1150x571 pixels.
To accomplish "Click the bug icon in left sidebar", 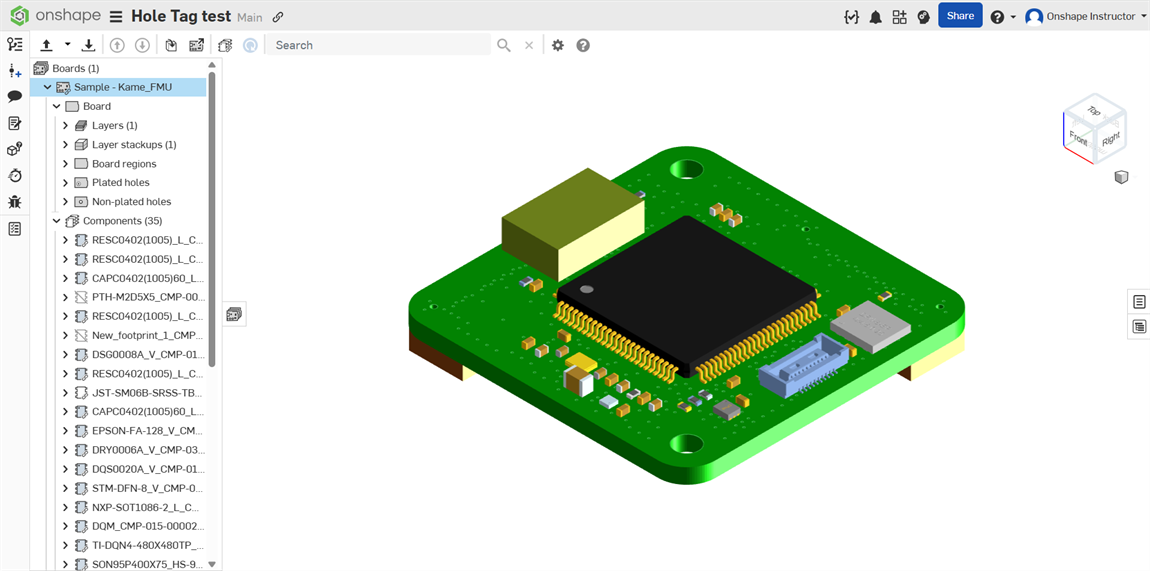I will 15,202.
